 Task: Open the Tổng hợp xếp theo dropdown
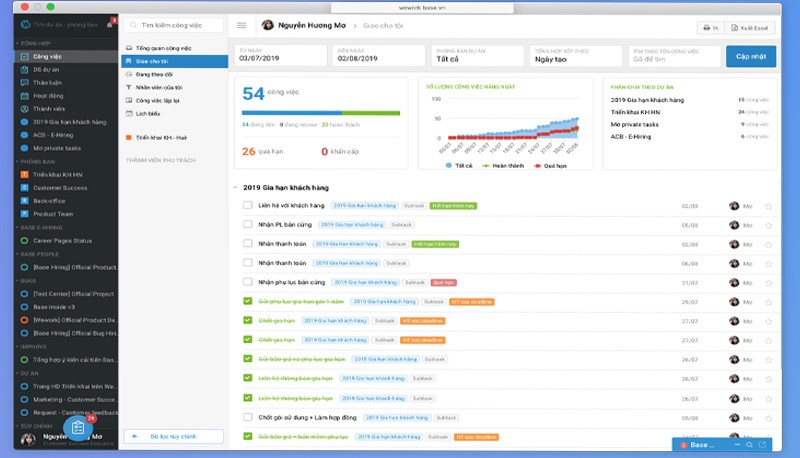(x=576, y=56)
